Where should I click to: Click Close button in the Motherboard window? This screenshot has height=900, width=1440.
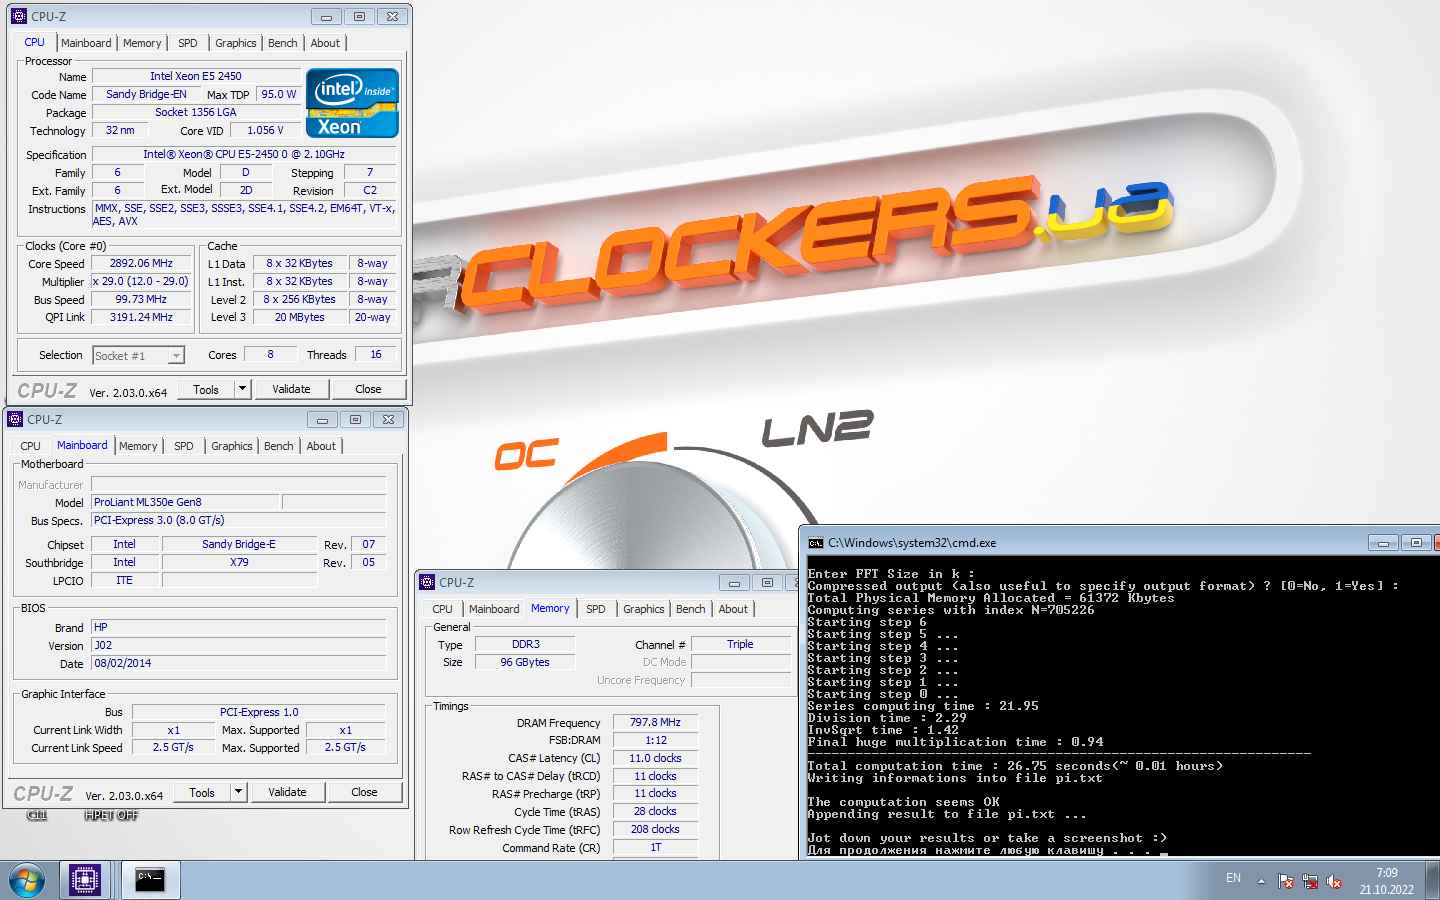364,792
